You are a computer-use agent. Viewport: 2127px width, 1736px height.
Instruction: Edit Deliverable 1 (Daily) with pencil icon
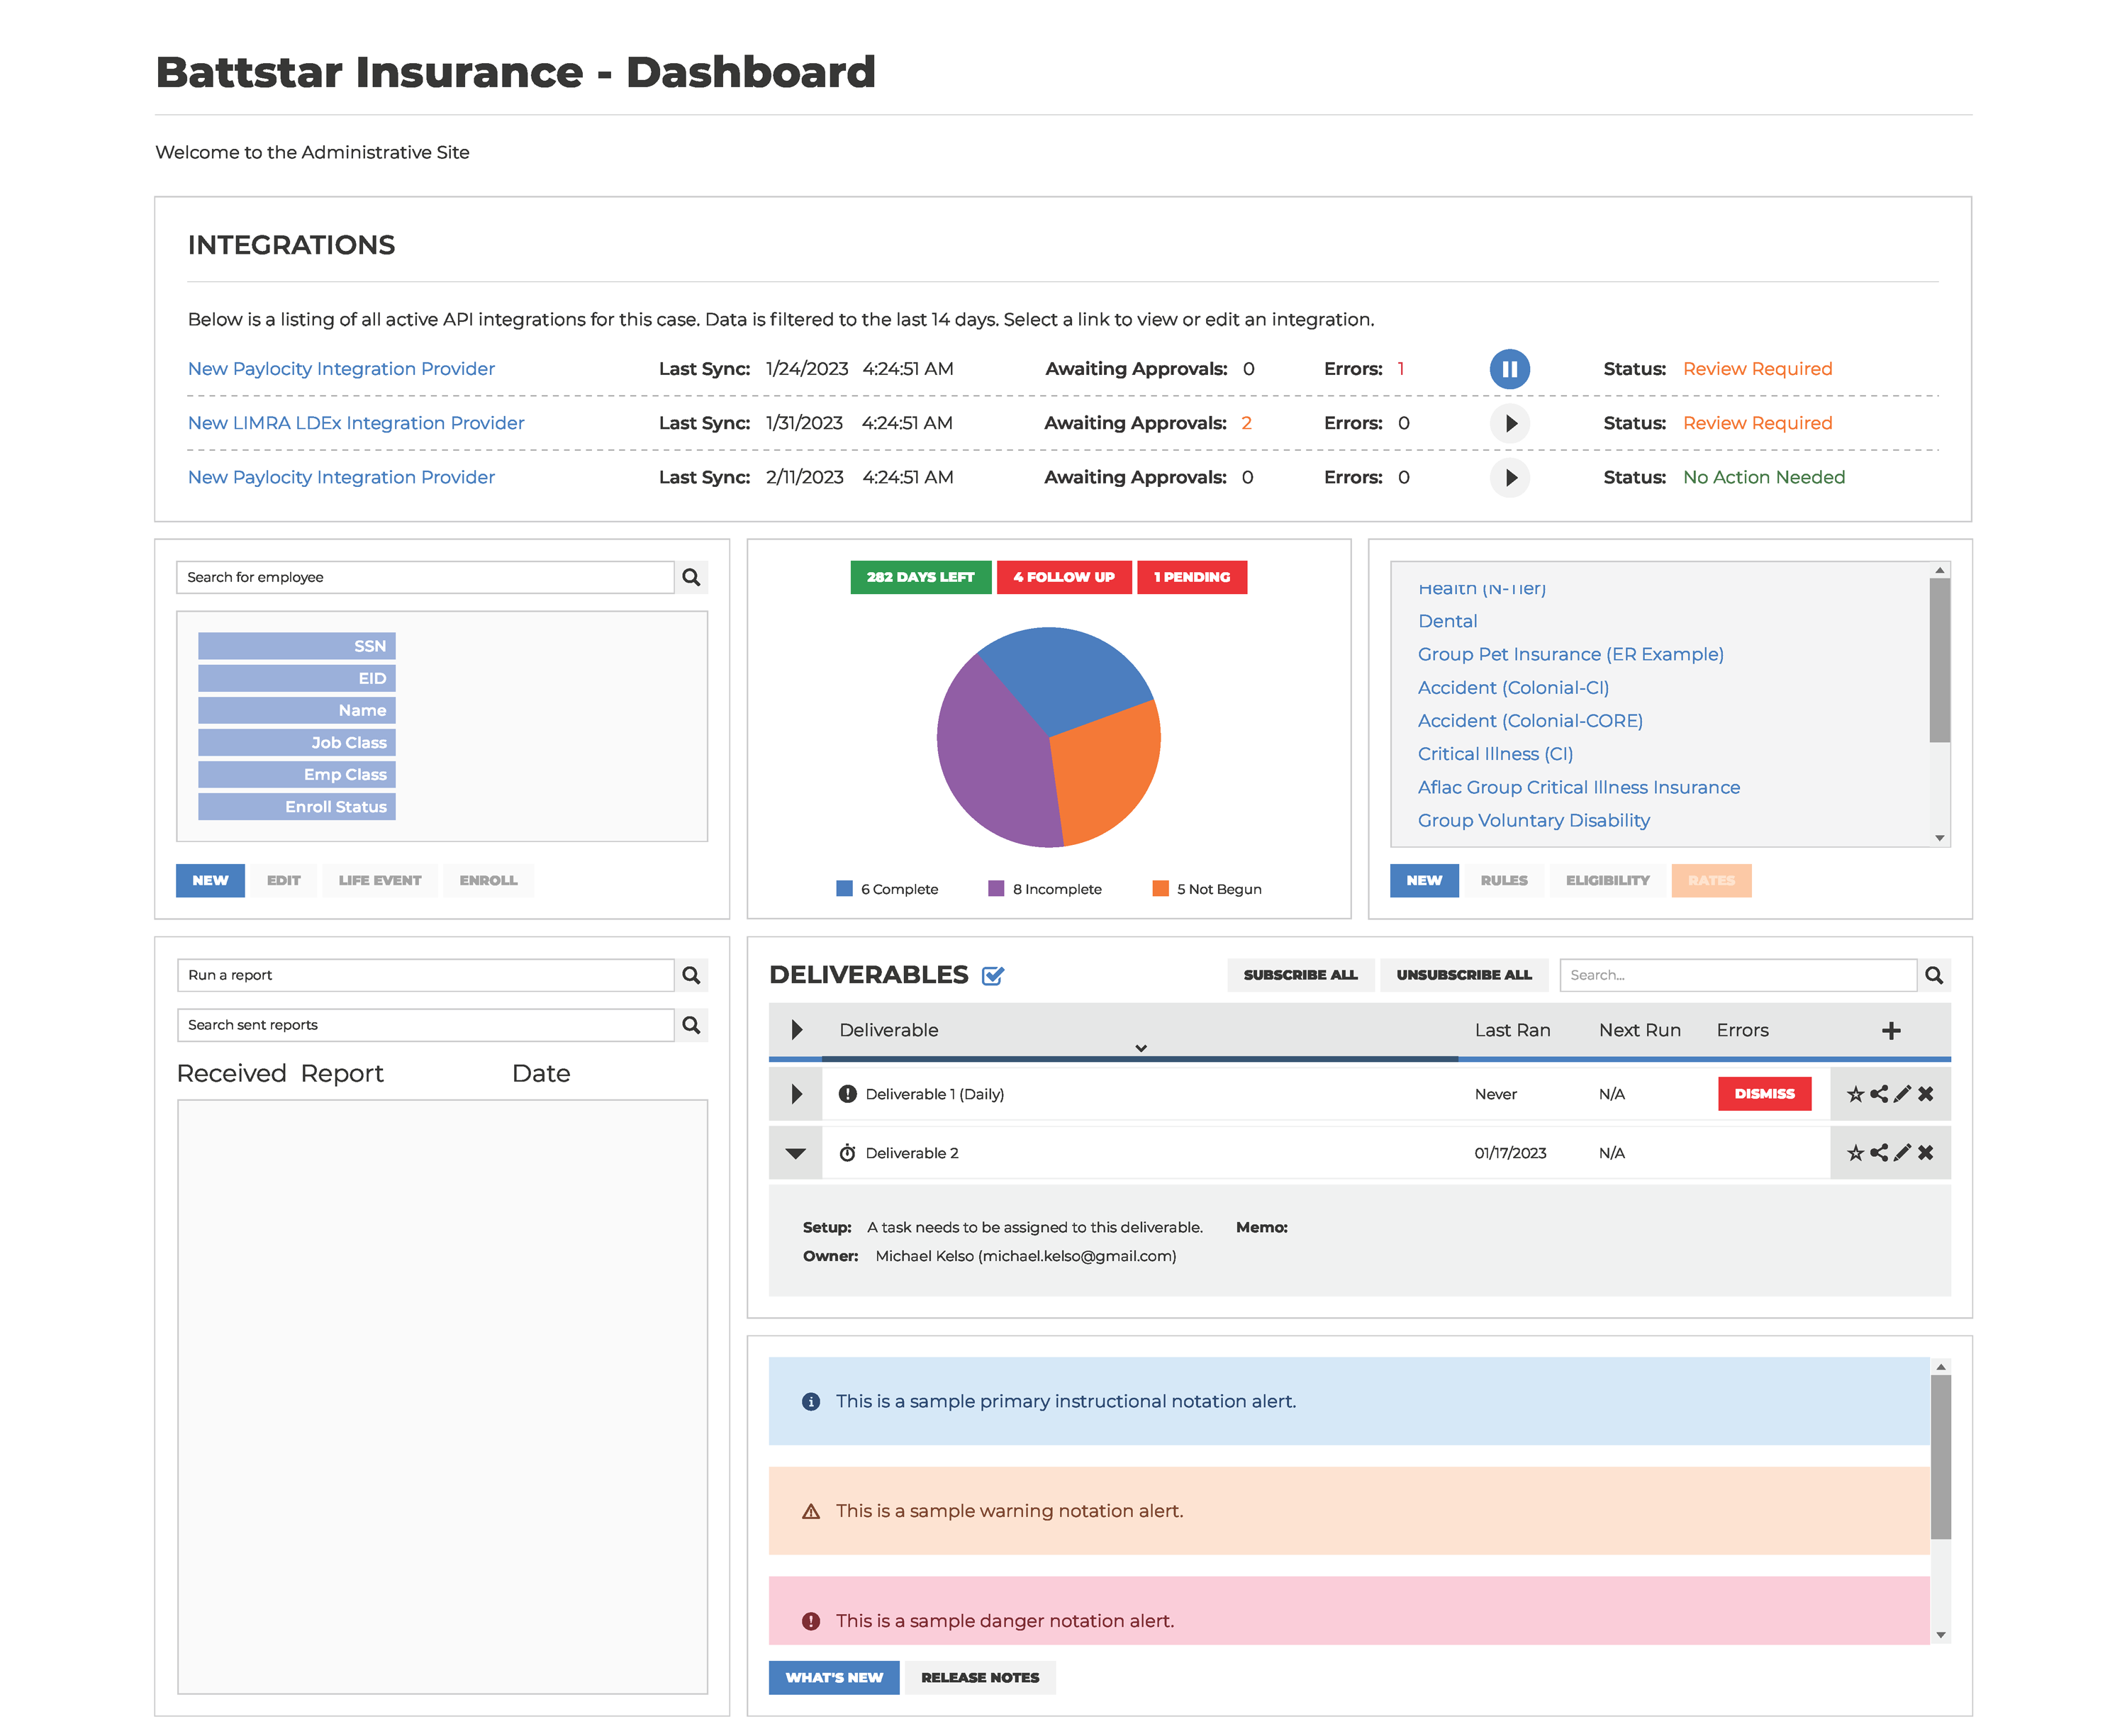pos(1902,1094)
